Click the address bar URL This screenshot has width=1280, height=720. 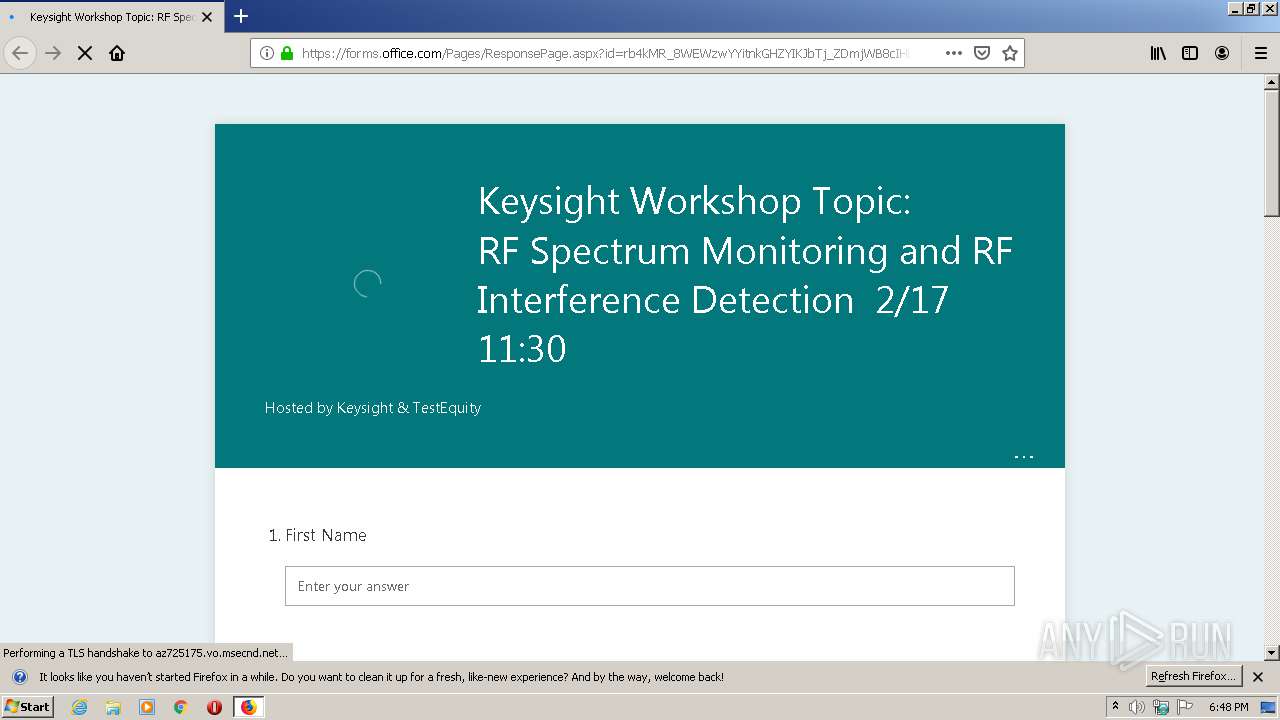pyautogui.click(x=605, y=53)
